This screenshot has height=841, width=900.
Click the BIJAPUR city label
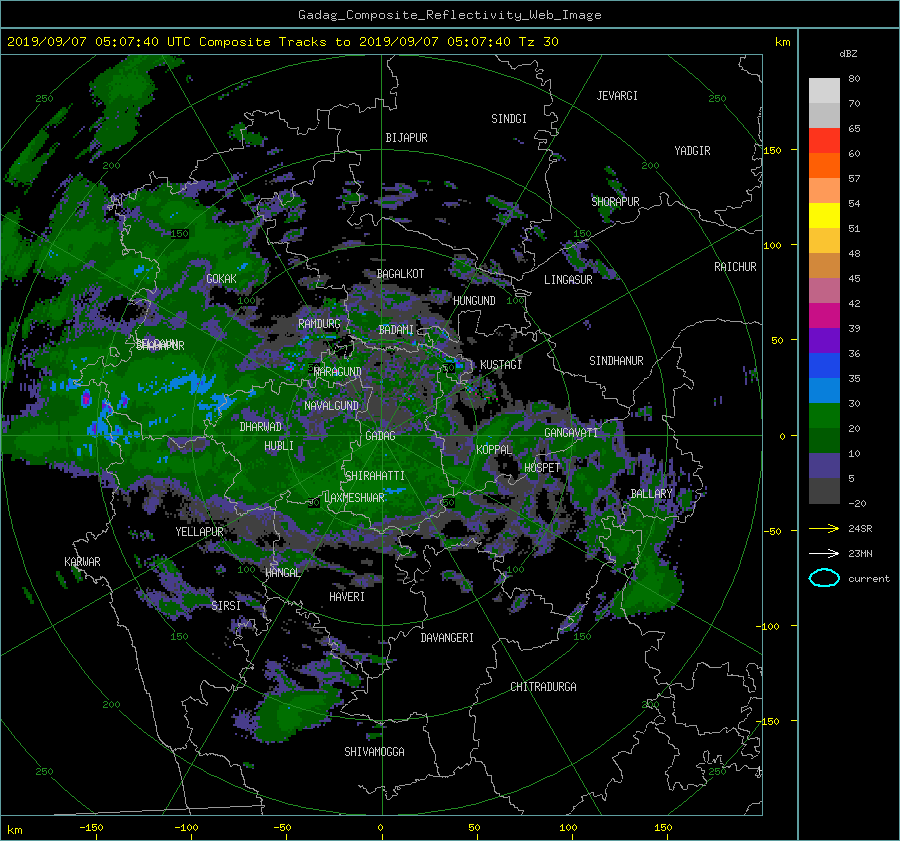[x=406, y=138]
